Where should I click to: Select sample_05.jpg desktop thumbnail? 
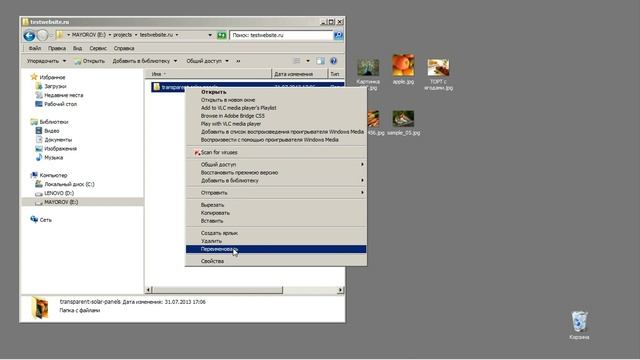click(403, 122)
